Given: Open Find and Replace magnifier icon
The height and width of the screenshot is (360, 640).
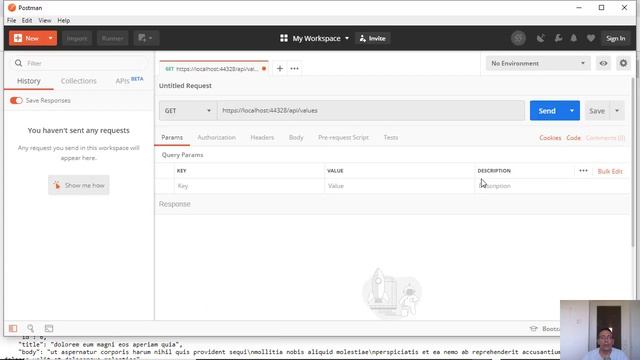Looking at the screenshot, I should (x=31, y=328).
